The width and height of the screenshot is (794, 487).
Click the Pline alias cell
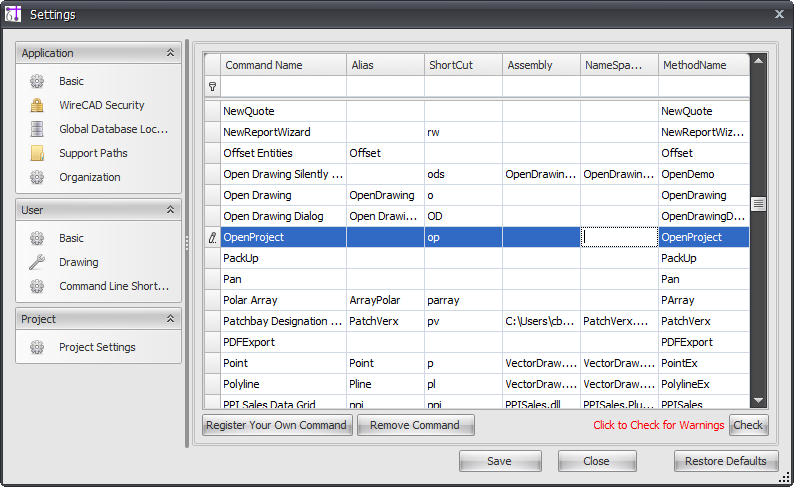coord(385,384)
